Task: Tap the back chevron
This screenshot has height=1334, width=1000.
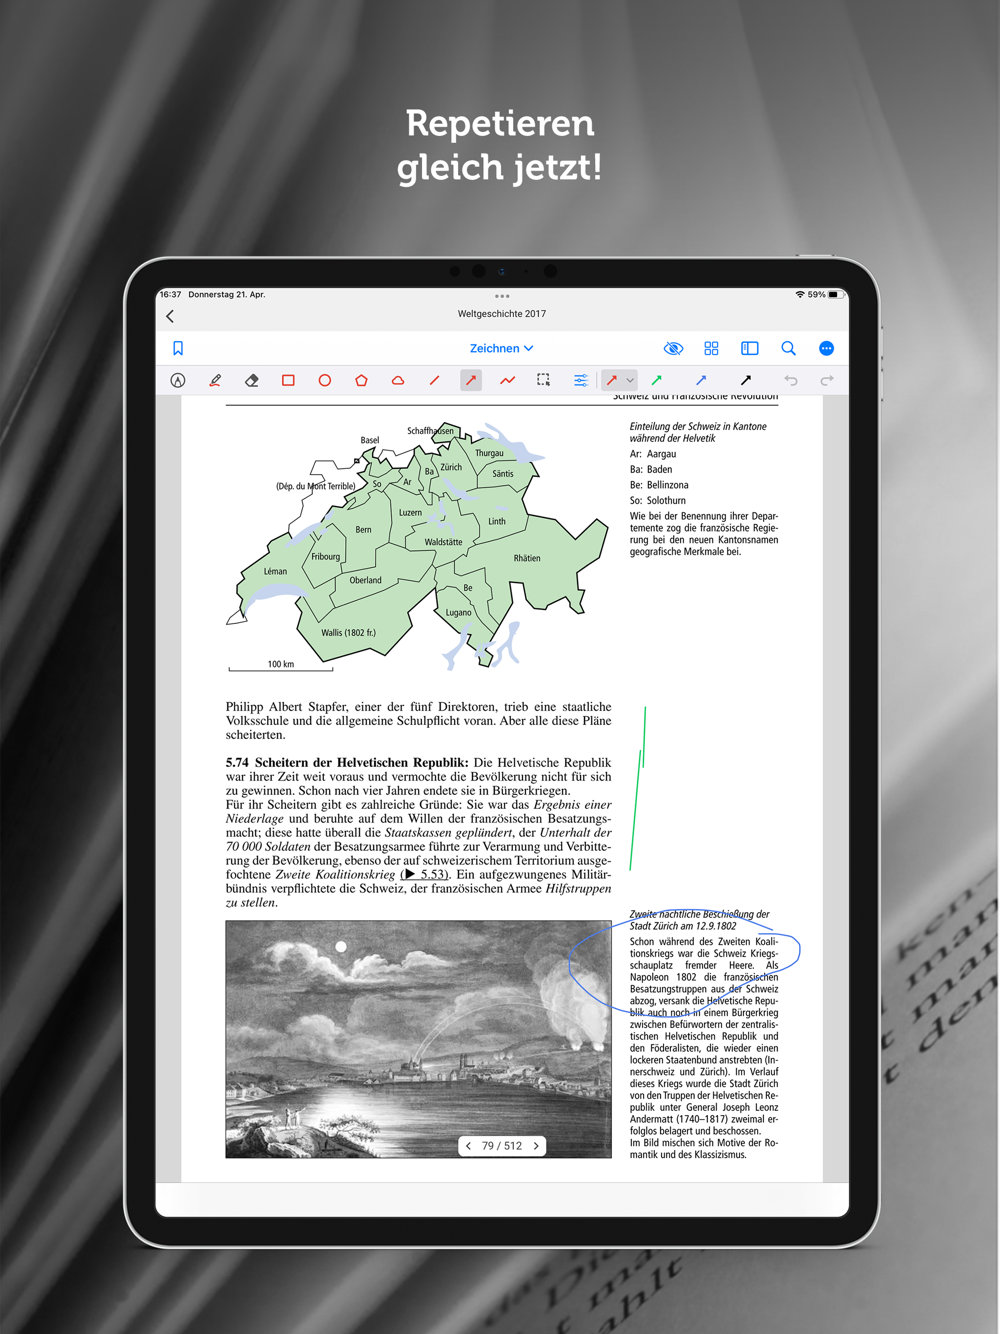Action: 170,316
